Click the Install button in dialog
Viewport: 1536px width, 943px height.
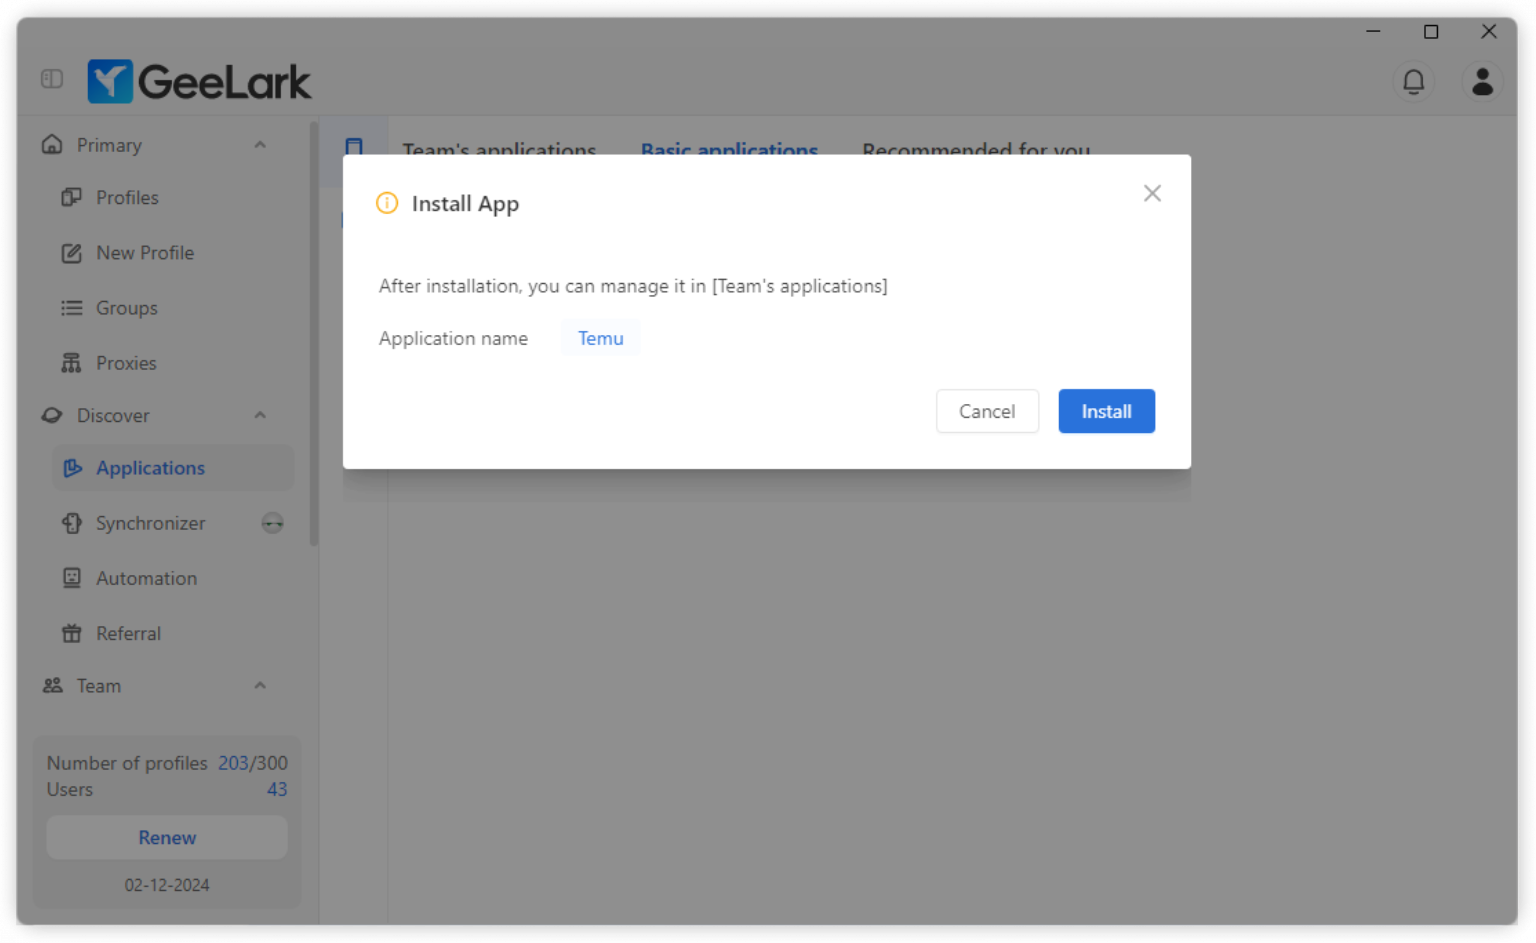click(1106, 411)
